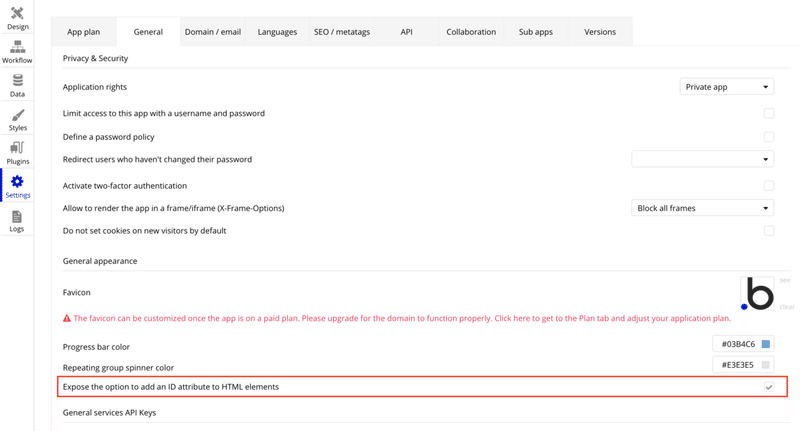Viewport: 800px width, 431px height.
Task: Open the Styles brush icon
Action: click(x=17, y=115)
